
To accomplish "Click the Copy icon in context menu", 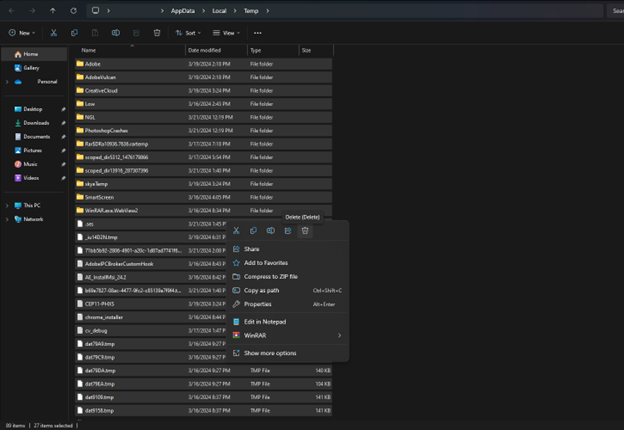I will (x=253, y=231).
